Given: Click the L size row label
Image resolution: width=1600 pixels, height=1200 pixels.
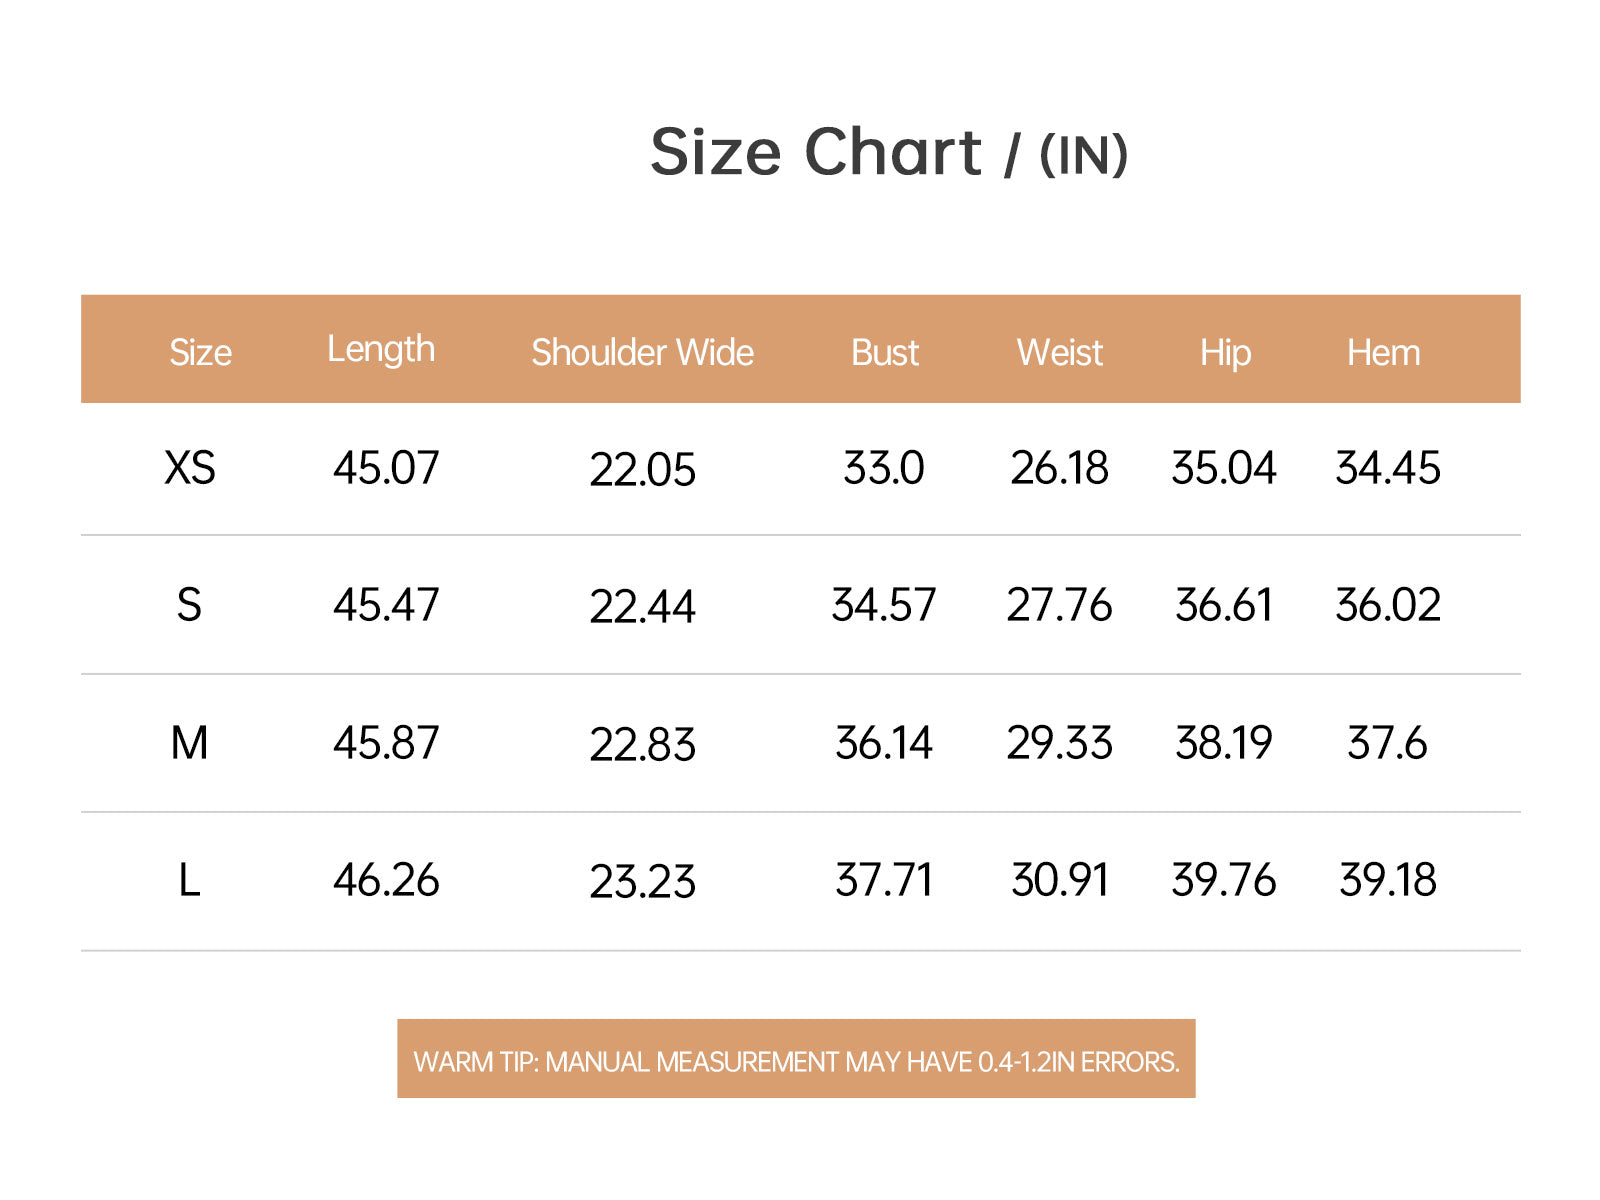Looking at the screenshot, I should click(x=189, y=881).
